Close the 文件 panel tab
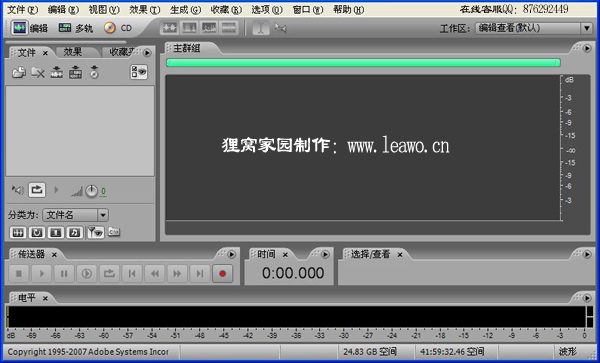The width and height of the screenshot is (600, 363). coord(45,53)
